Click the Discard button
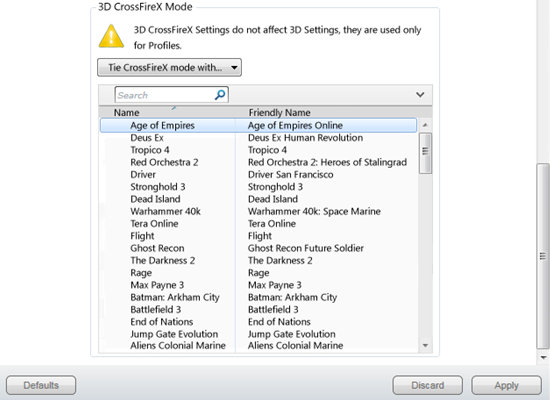This screenshot has height=400, width=550. pyautogui.click(x=428, y=385)
